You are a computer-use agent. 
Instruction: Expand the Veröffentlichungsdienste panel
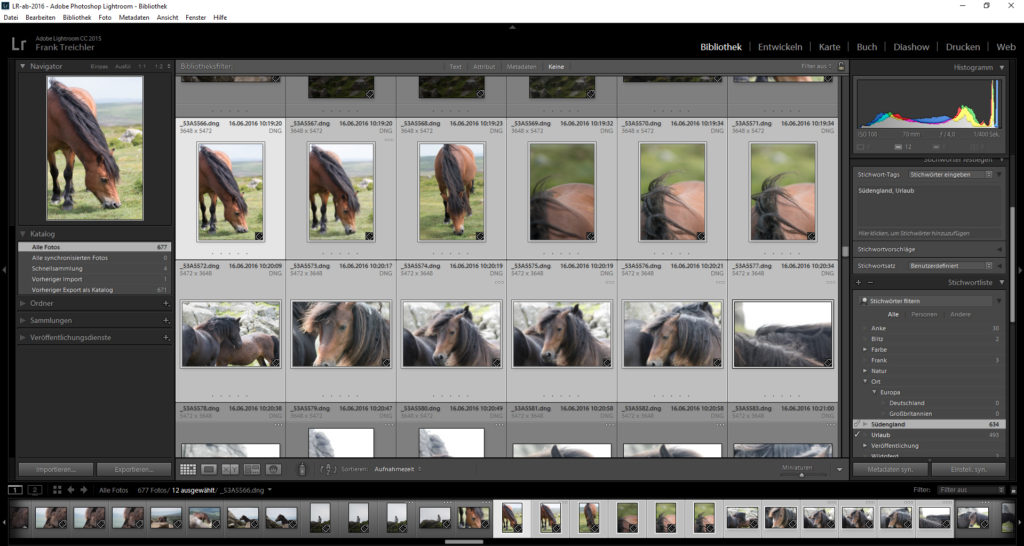coord(23,338)
